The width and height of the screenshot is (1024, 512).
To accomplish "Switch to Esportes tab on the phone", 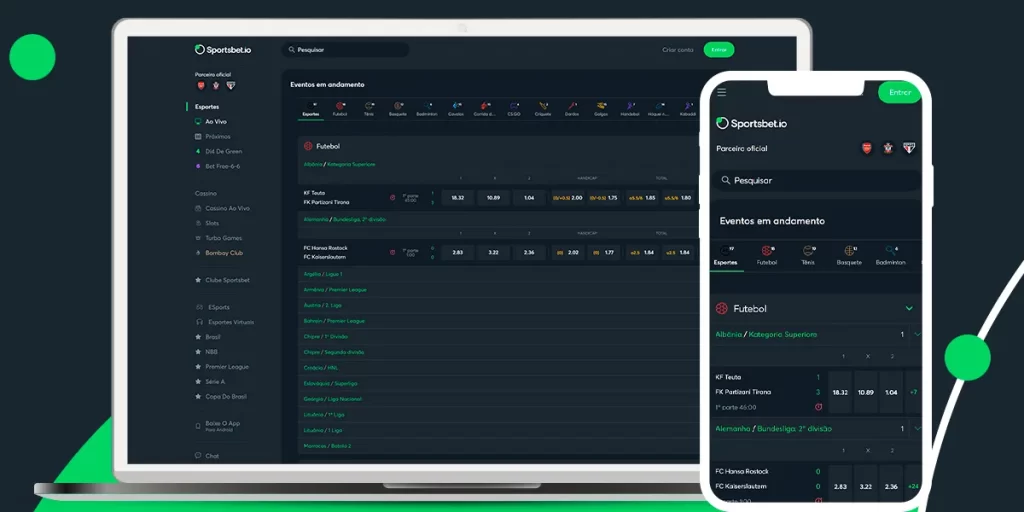I will [x=726, y=256].
